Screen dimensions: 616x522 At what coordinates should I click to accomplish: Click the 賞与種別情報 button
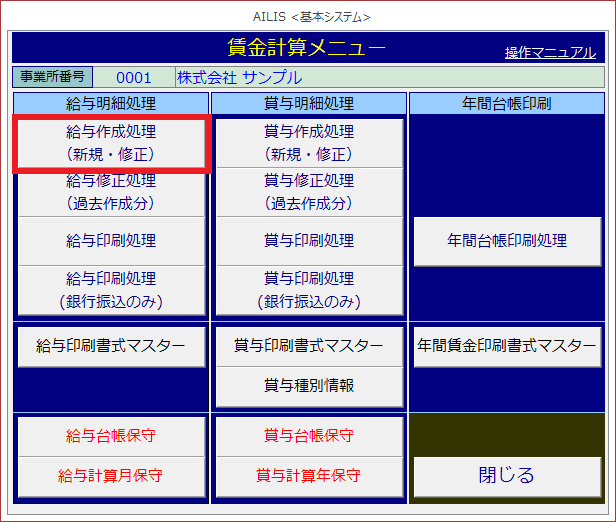[309, 385]
